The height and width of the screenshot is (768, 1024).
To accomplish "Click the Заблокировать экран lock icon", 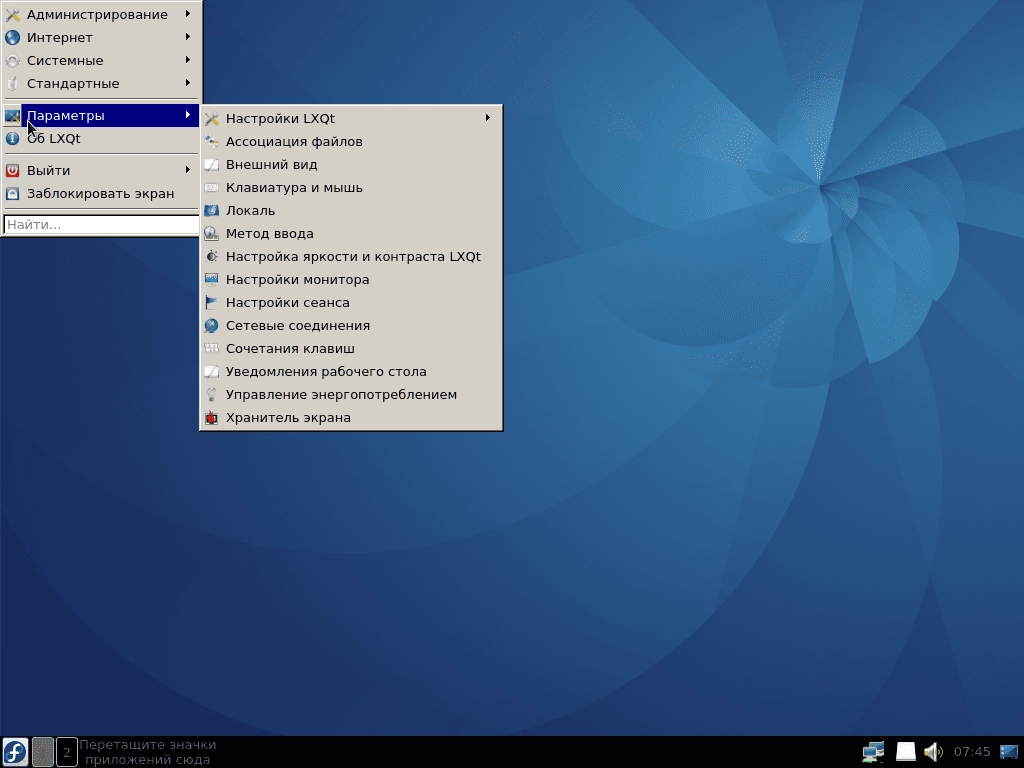I will 12,193.
